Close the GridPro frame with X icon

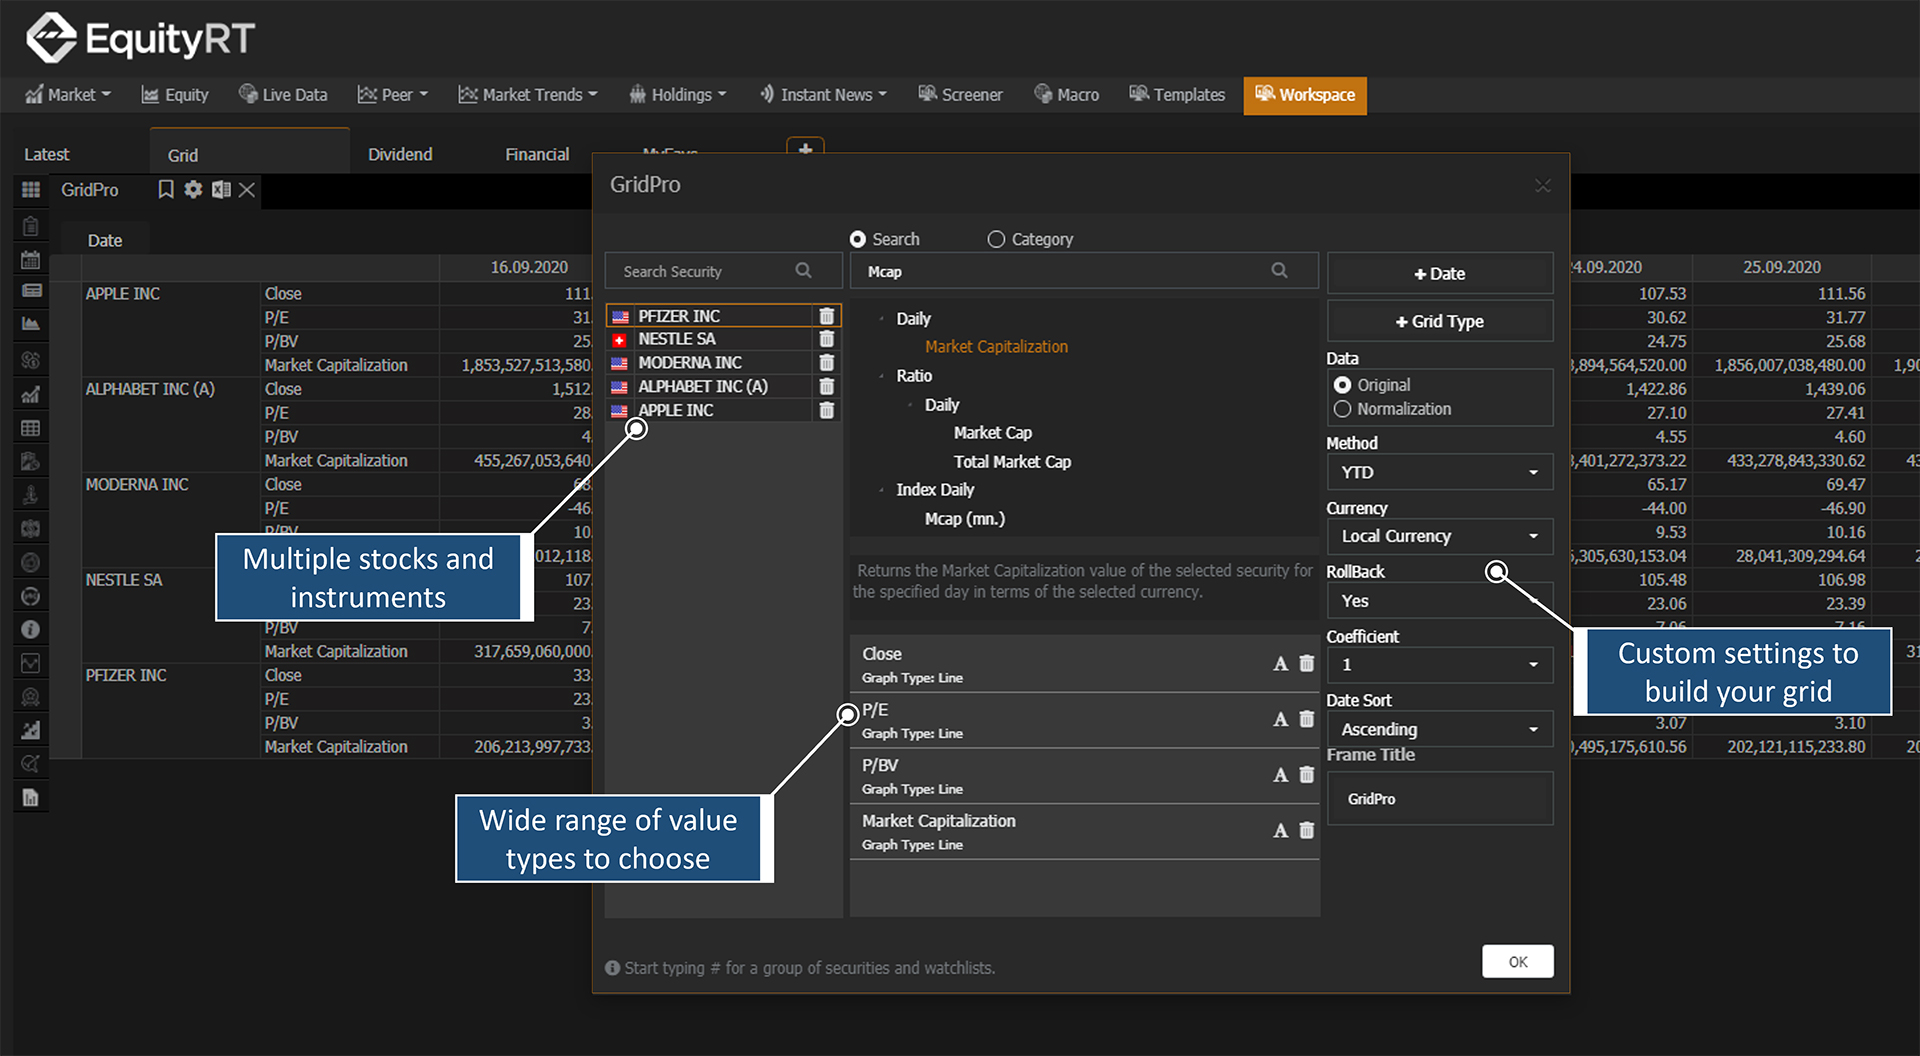coord(247,189)
